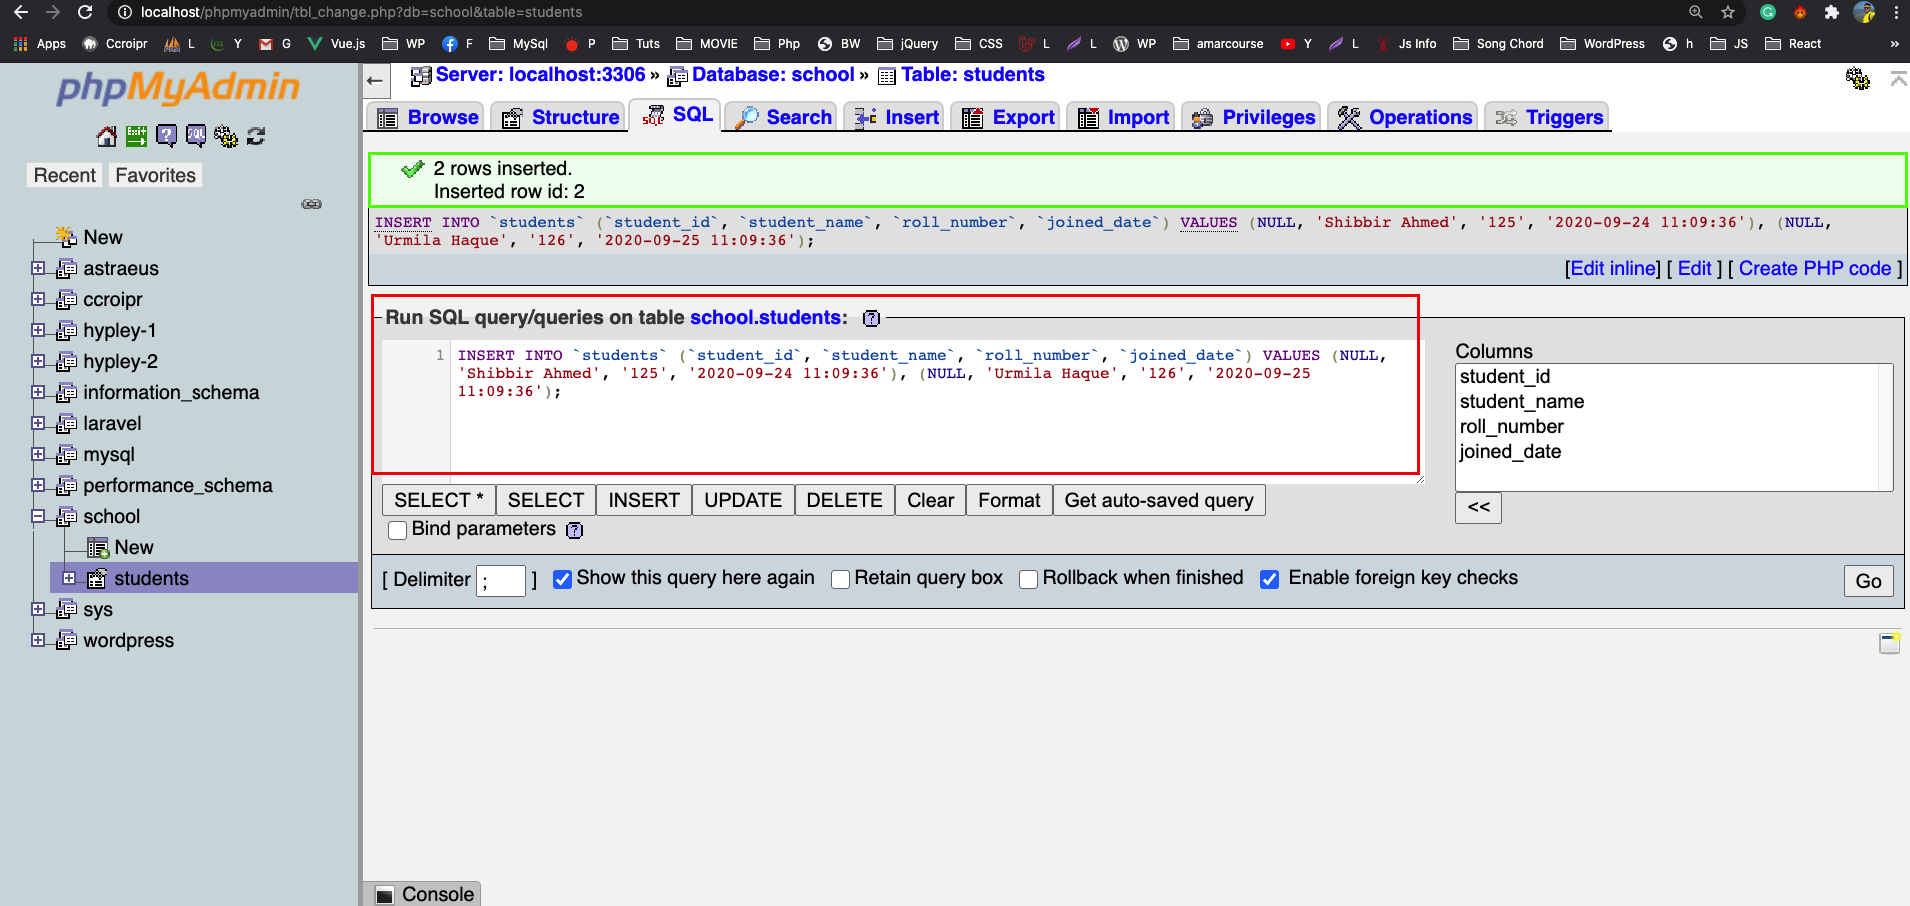Viewport: 1910px width, 906px height.
Task: Click the Grammarly extension icon
Action: pos(1768,12)
